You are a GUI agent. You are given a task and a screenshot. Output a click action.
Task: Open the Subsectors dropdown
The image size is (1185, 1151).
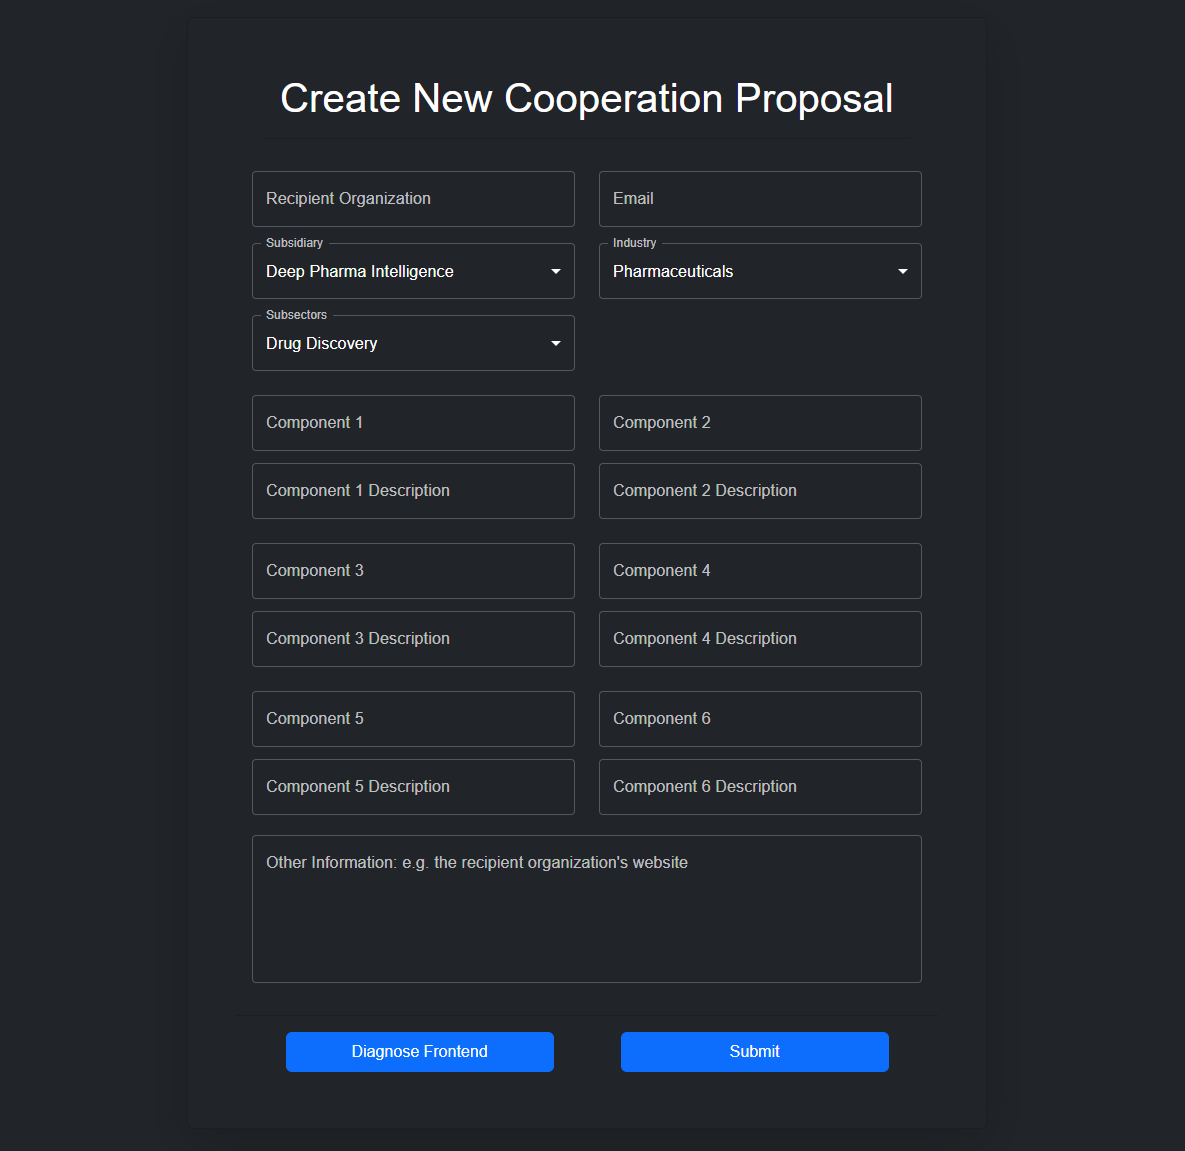click(x=413, y=343)
